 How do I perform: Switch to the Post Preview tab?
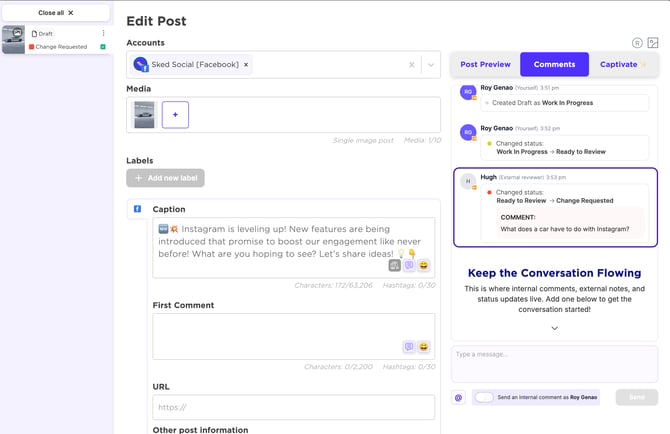(485, 64)
